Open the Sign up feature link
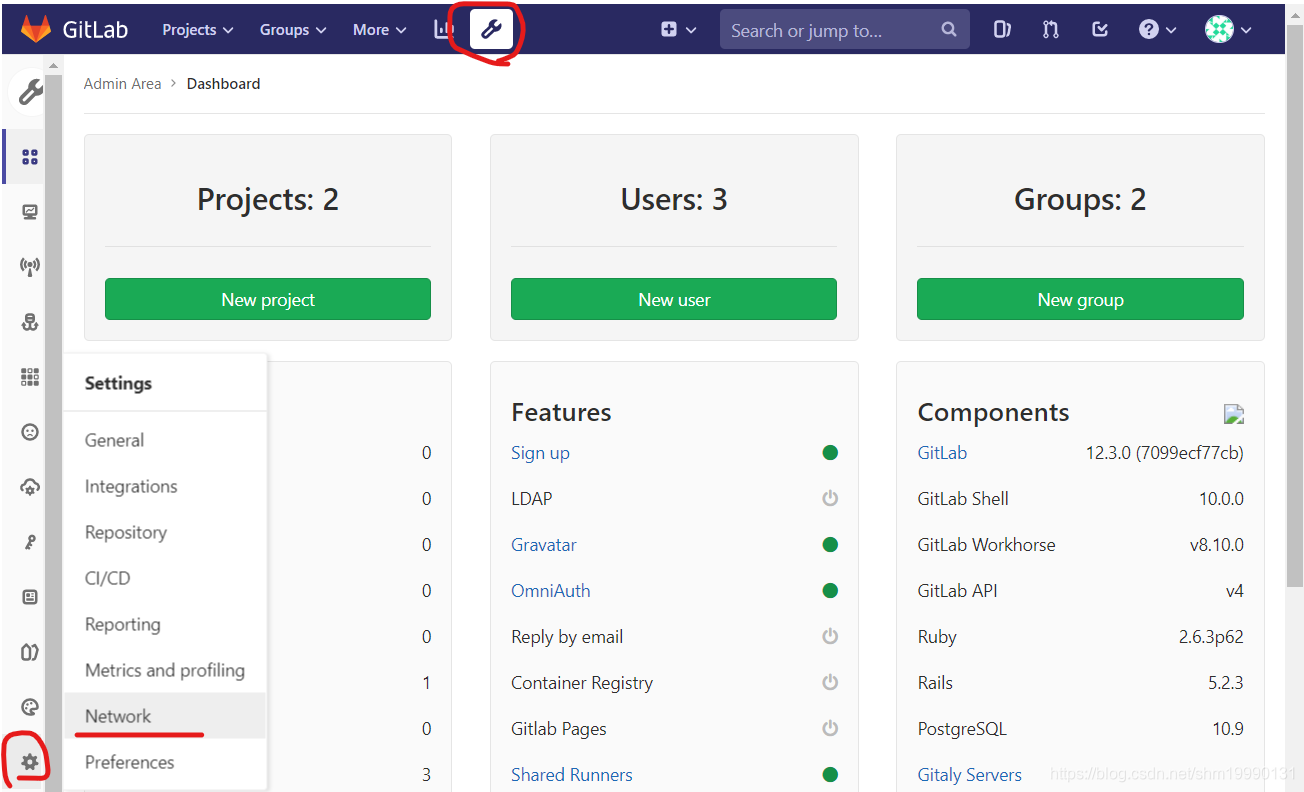This screenshot has width=1304, height=792. 540,453
